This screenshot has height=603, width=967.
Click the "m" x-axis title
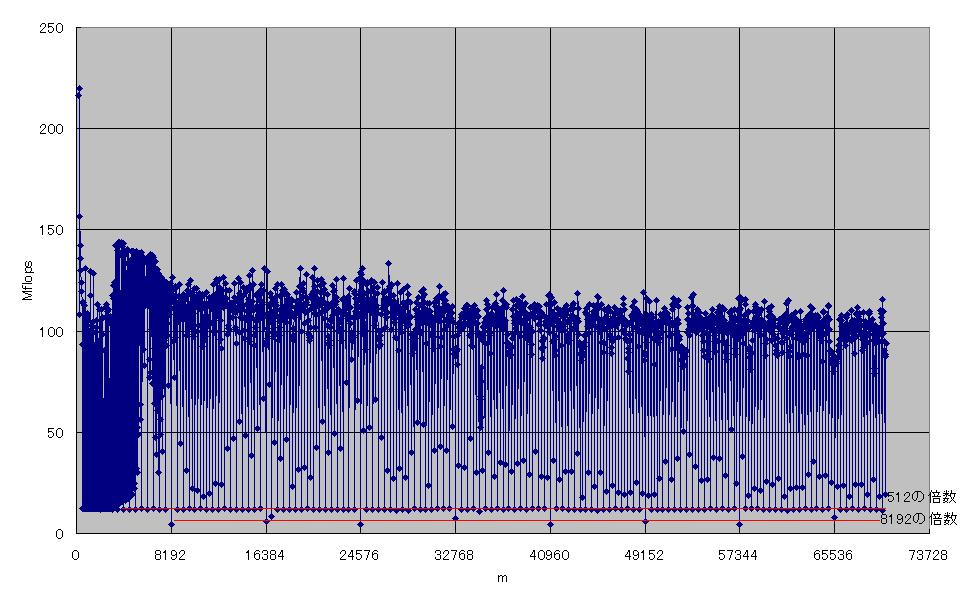point(502,577)
